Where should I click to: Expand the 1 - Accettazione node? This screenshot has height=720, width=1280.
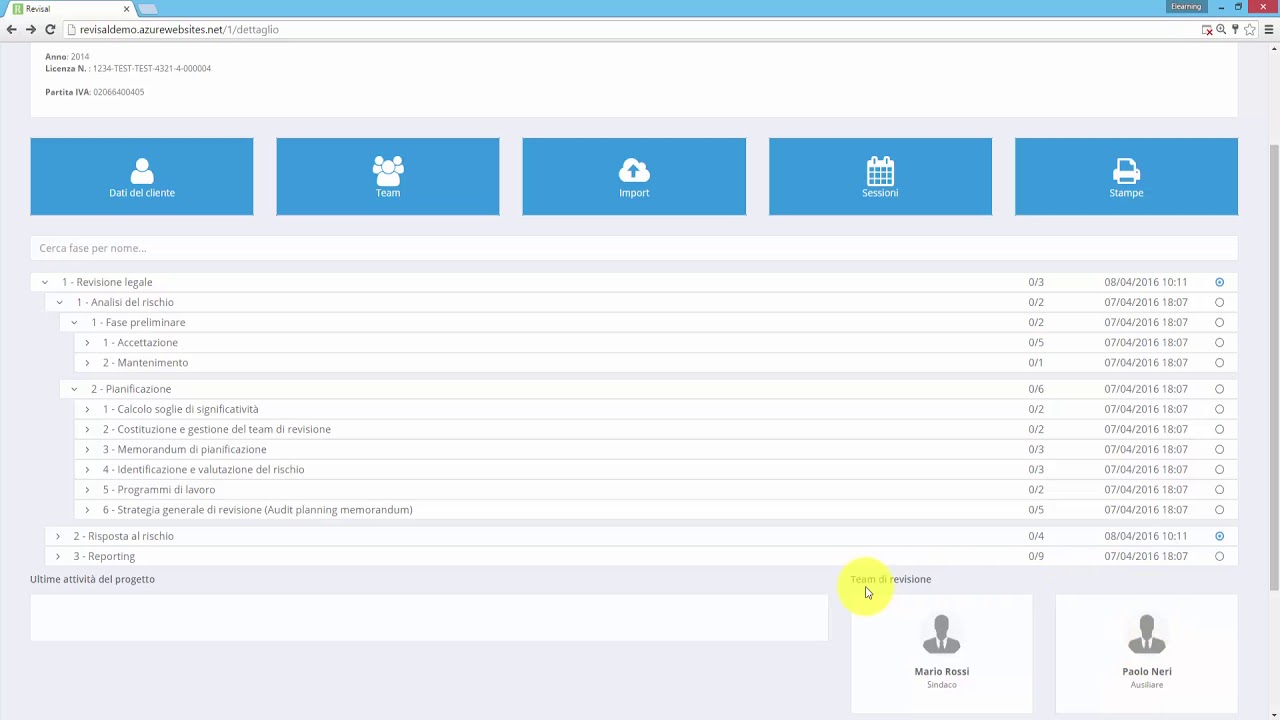87,342
